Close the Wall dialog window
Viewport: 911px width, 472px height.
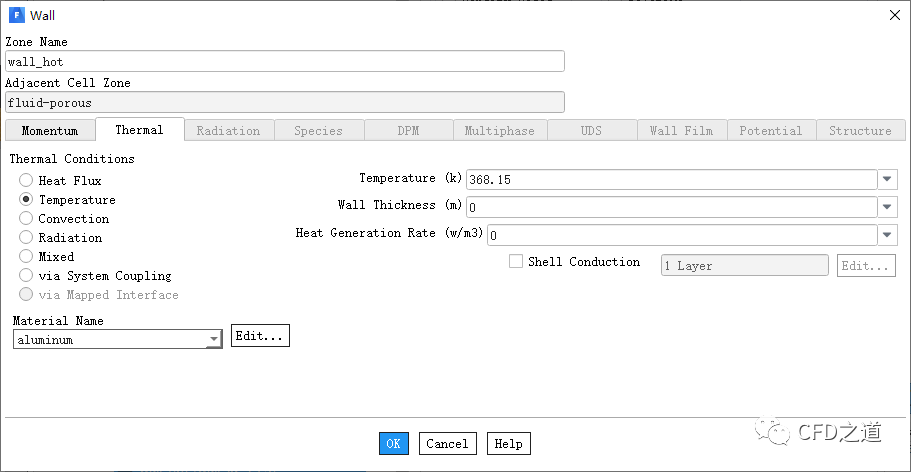(893, 15)
